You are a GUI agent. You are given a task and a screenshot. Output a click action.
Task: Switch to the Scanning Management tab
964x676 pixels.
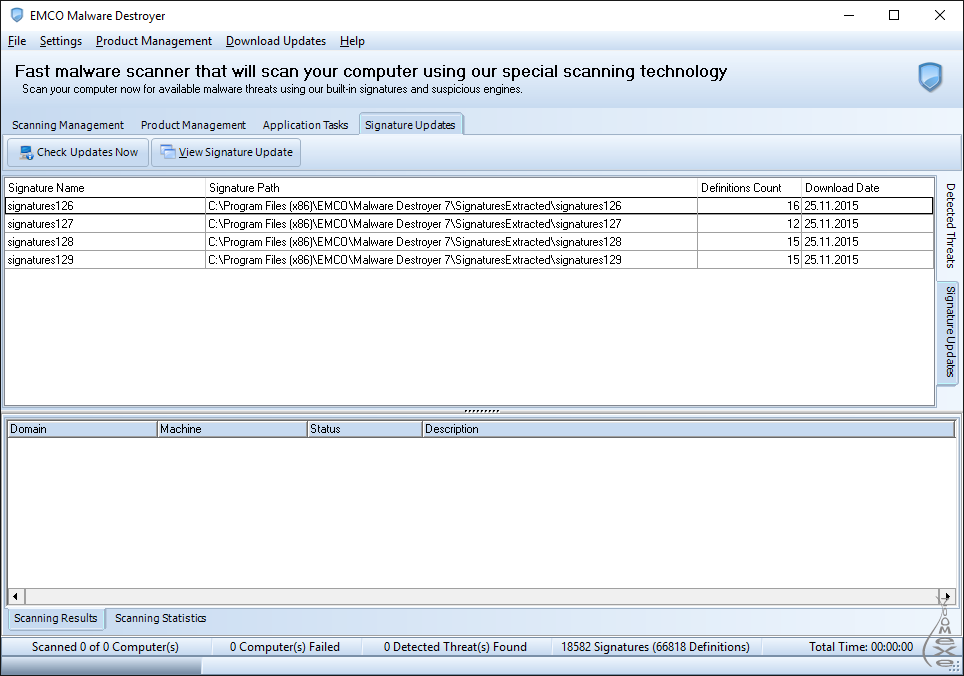(x=68, y=125)
